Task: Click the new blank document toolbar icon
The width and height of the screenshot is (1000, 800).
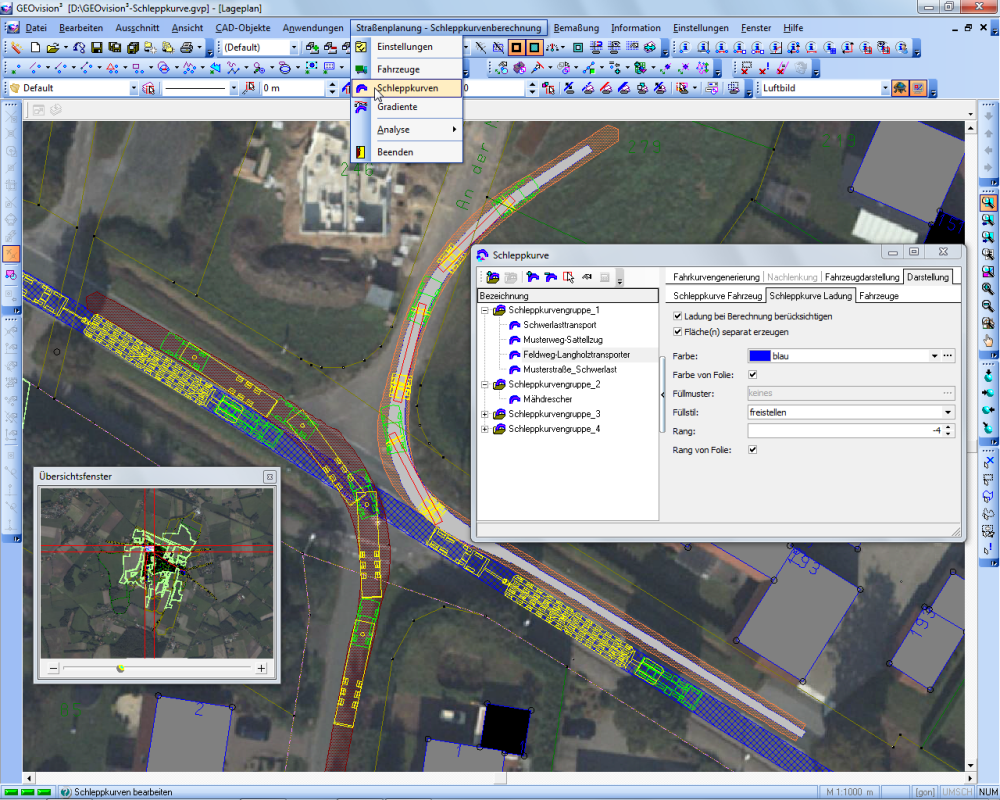Action: point(34,47)
